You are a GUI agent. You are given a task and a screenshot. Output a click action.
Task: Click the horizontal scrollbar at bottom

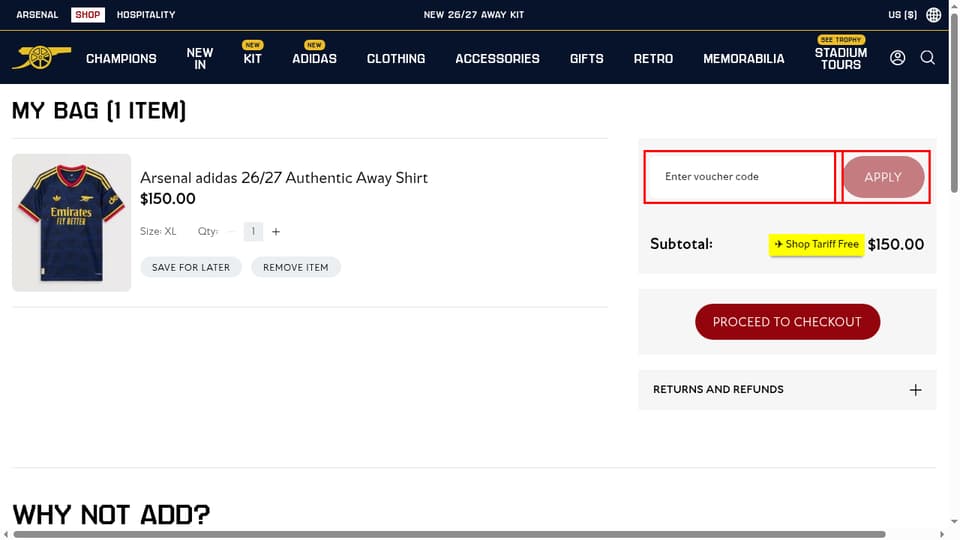pos(449,534)
